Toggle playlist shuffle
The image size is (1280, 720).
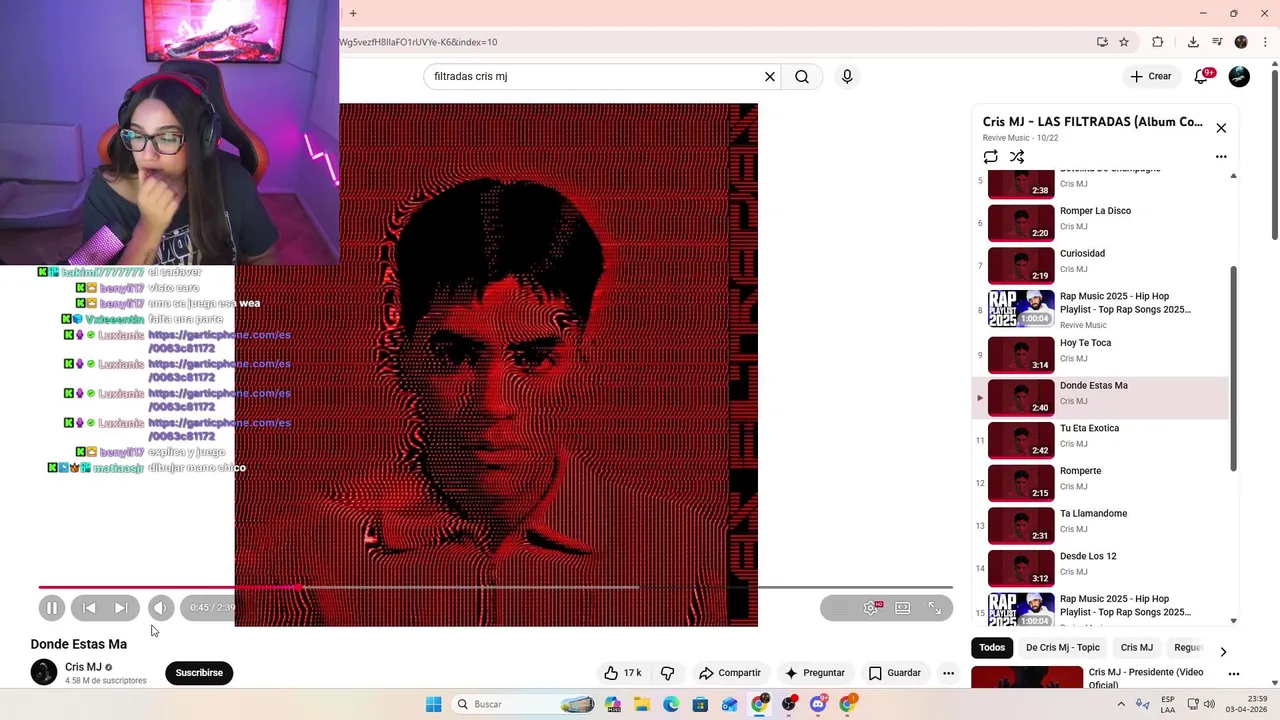point(1017,157)
